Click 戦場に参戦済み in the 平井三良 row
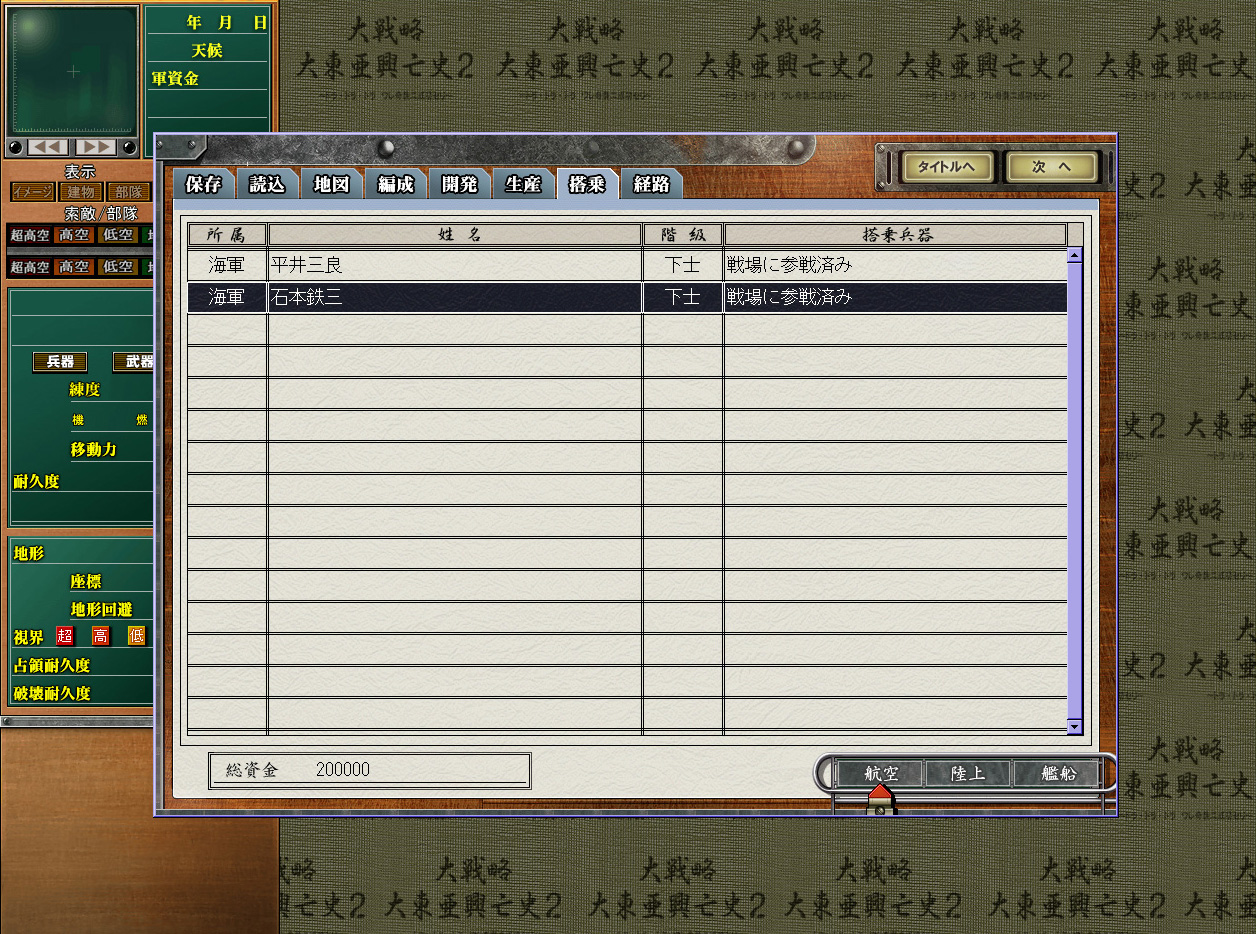1256x934 pixels. coord(789,266)
